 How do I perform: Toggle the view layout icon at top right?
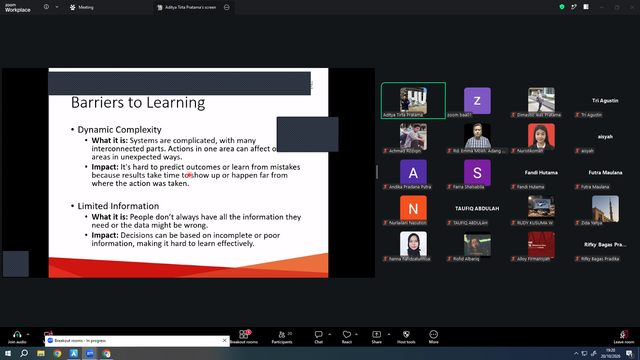(x=586, y=7)
